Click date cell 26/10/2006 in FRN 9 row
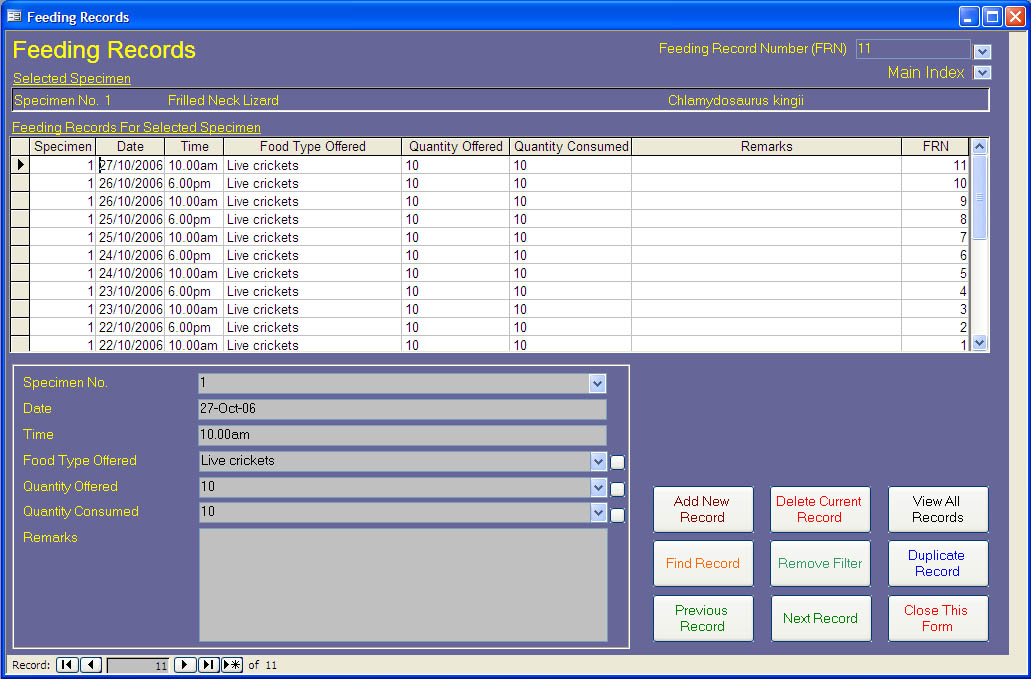The width and height of the screenshot is (1031, 679). (x=130, y=201)
